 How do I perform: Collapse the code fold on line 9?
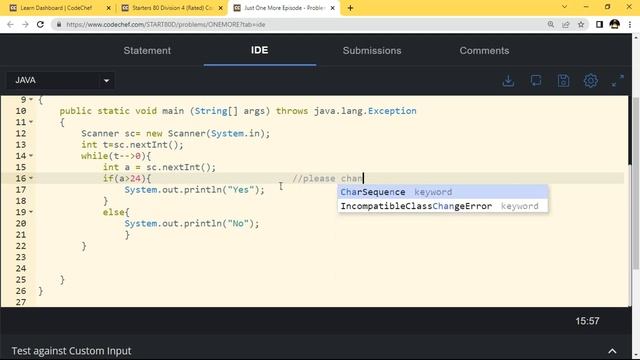pos(31,100)
